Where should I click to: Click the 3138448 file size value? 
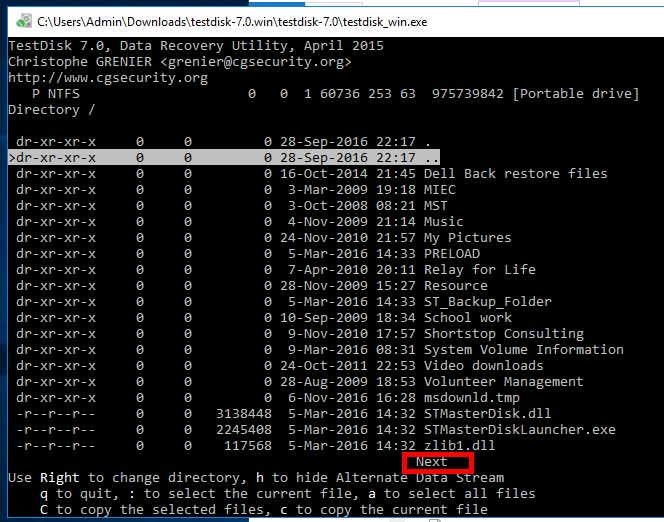pos(244,414)
